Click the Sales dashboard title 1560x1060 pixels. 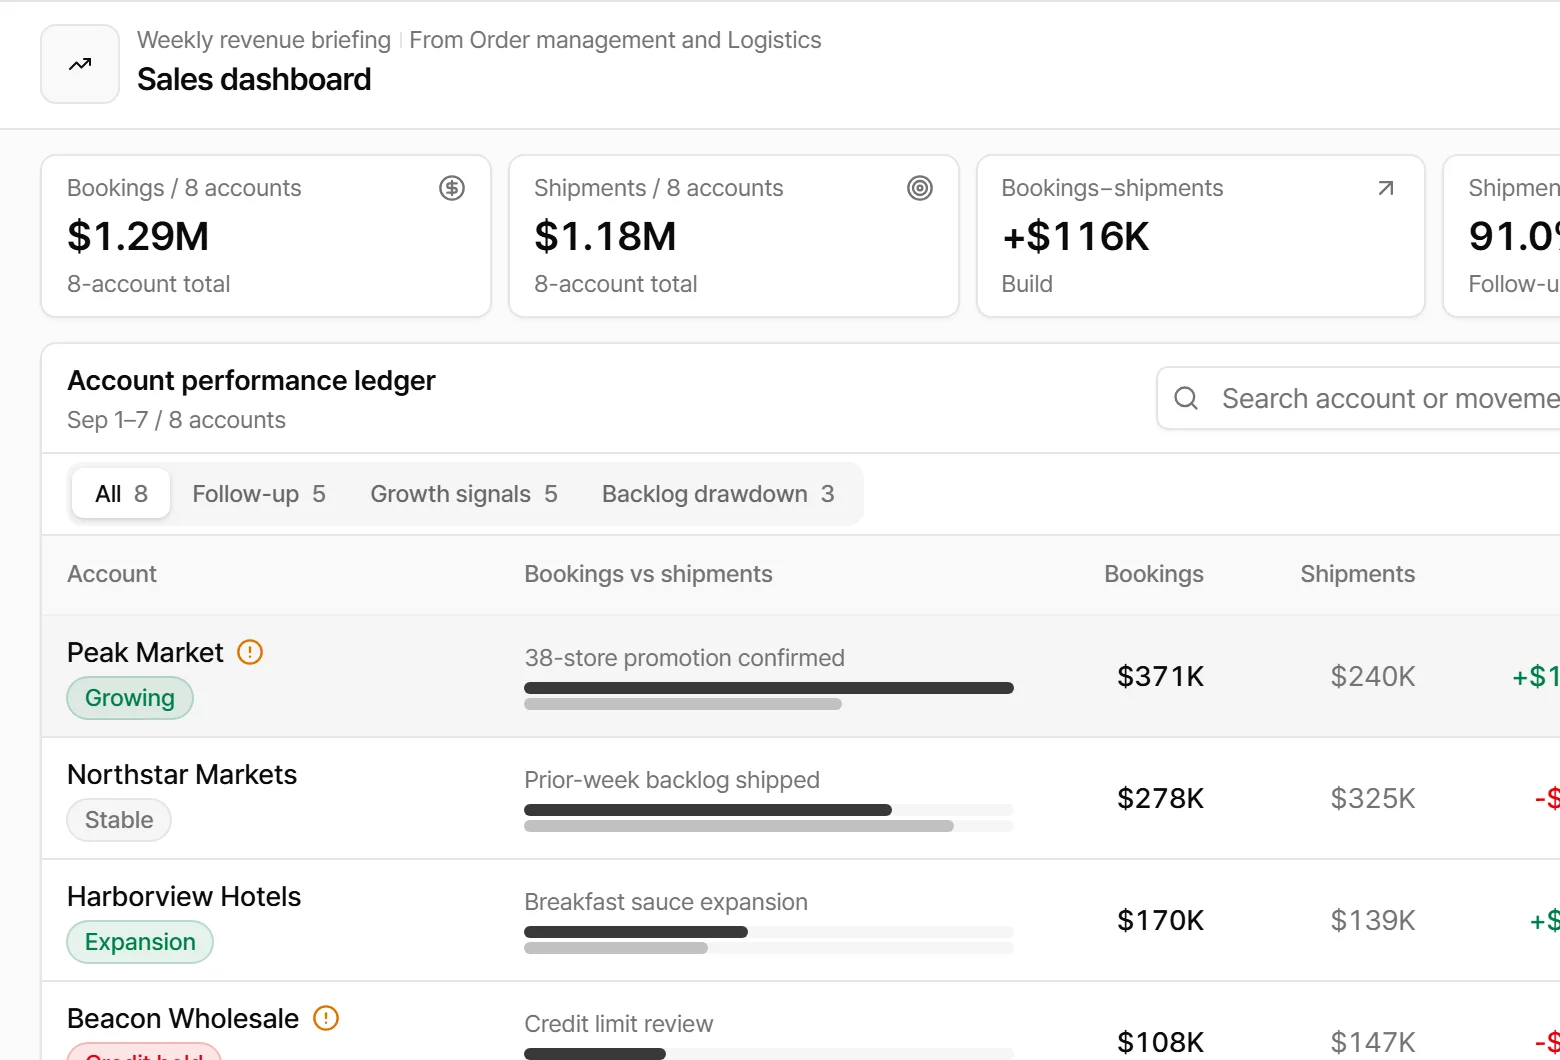click(x=254, y=79)
